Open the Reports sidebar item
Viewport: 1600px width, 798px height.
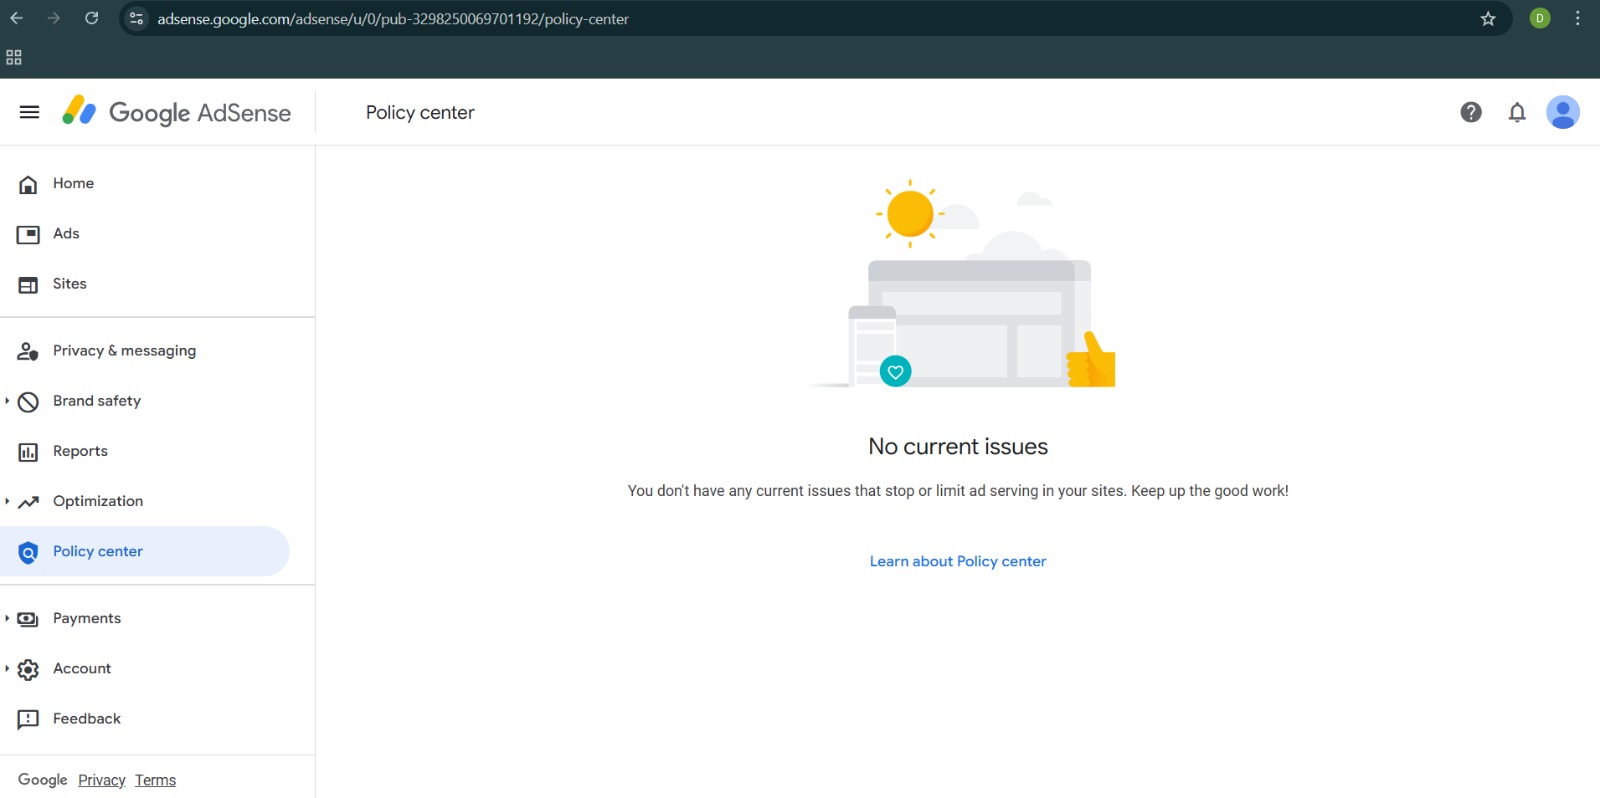(145, 451)
